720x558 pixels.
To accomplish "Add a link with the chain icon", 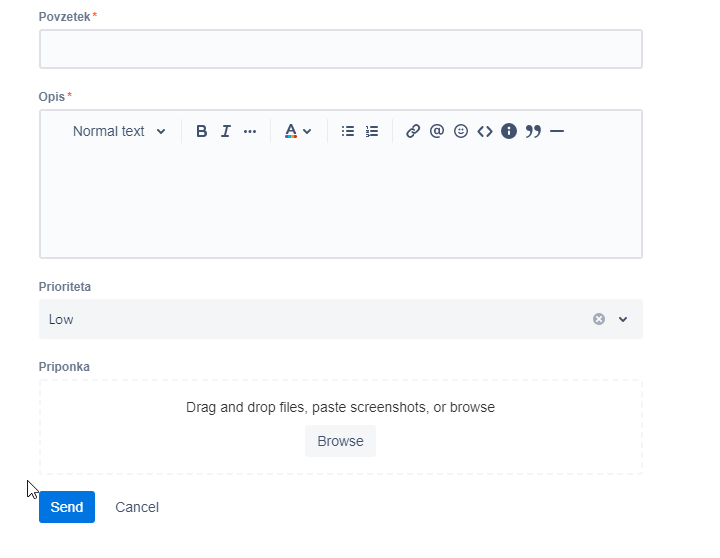I will [x=413, y=131].
